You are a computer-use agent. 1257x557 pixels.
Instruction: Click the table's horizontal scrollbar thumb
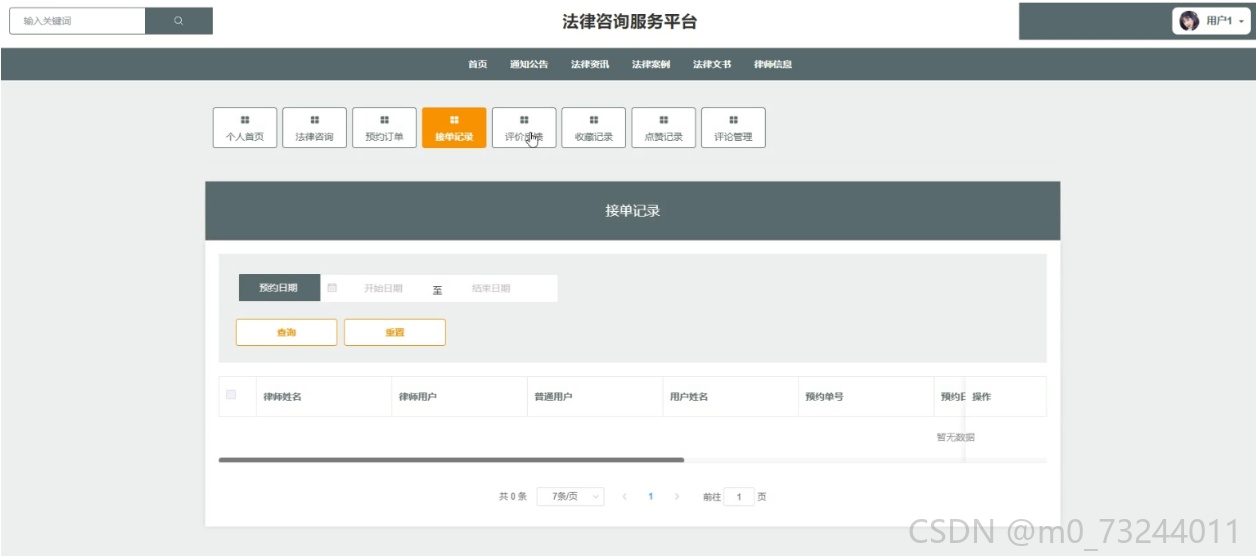pyautogui.click(x=451, y=460)
